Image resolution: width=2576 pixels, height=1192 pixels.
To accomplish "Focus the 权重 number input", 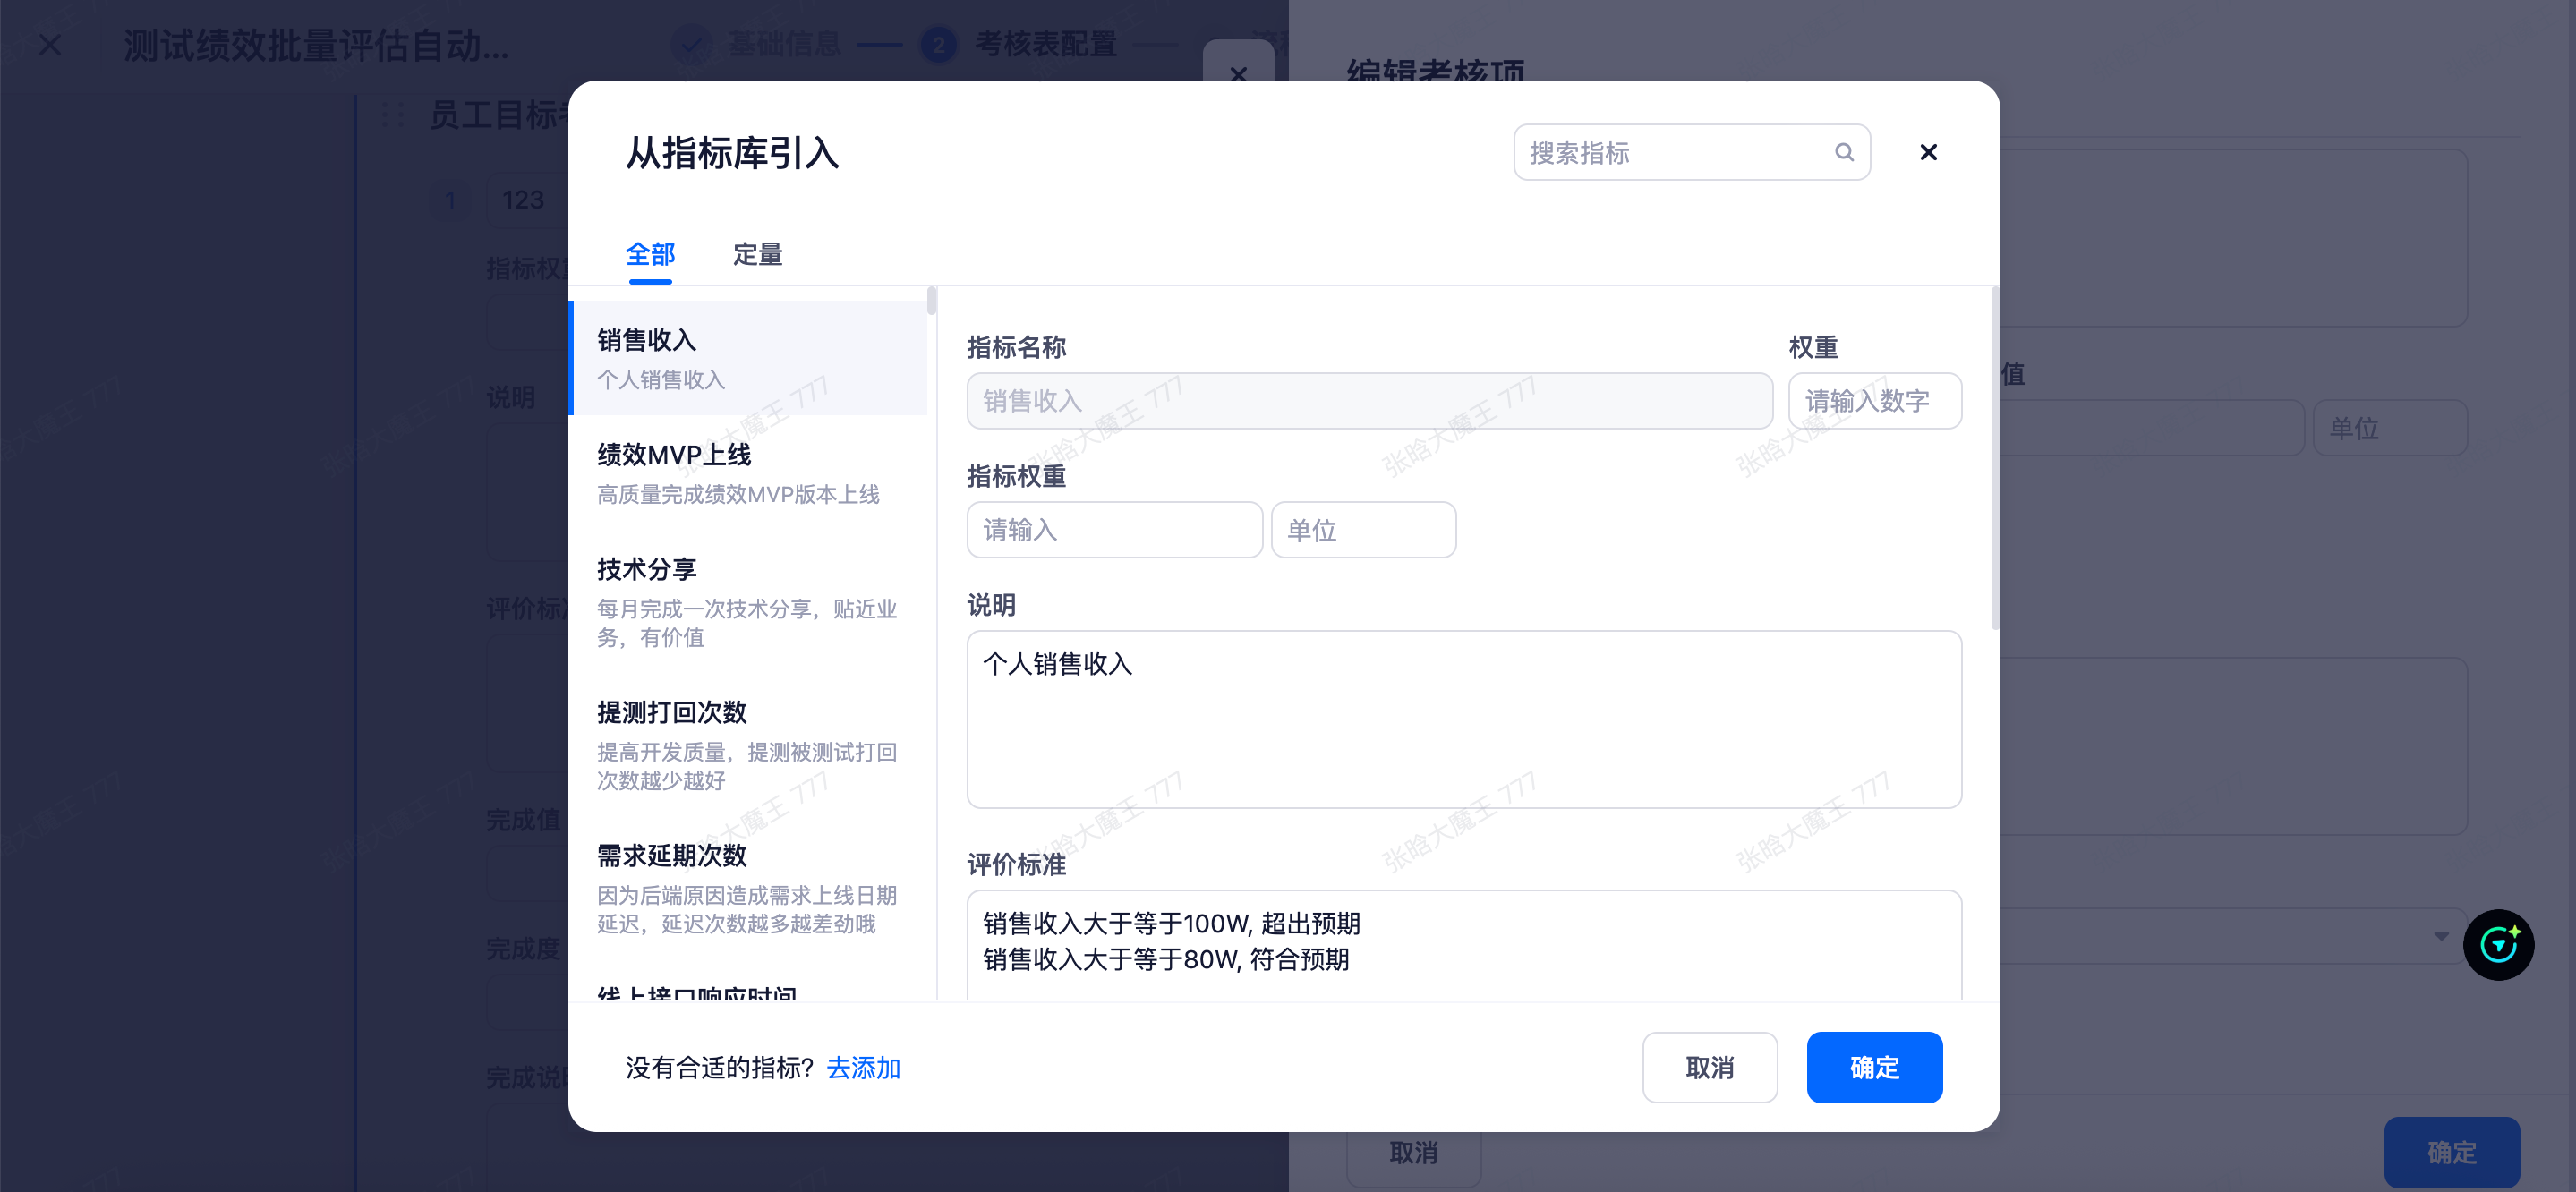I will (x=1873, y=401).
